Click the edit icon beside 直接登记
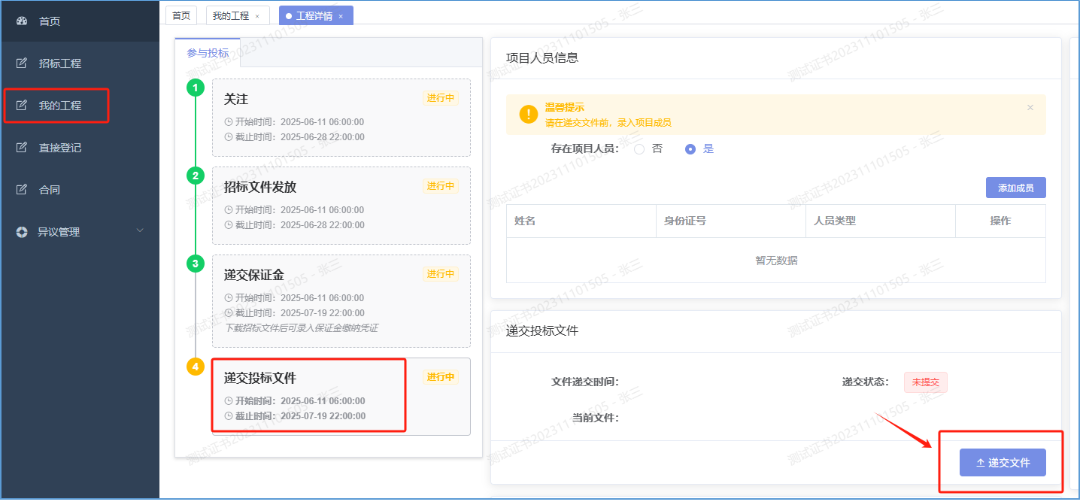Viewport: 1080px width, 500px height. coord(21,147)
